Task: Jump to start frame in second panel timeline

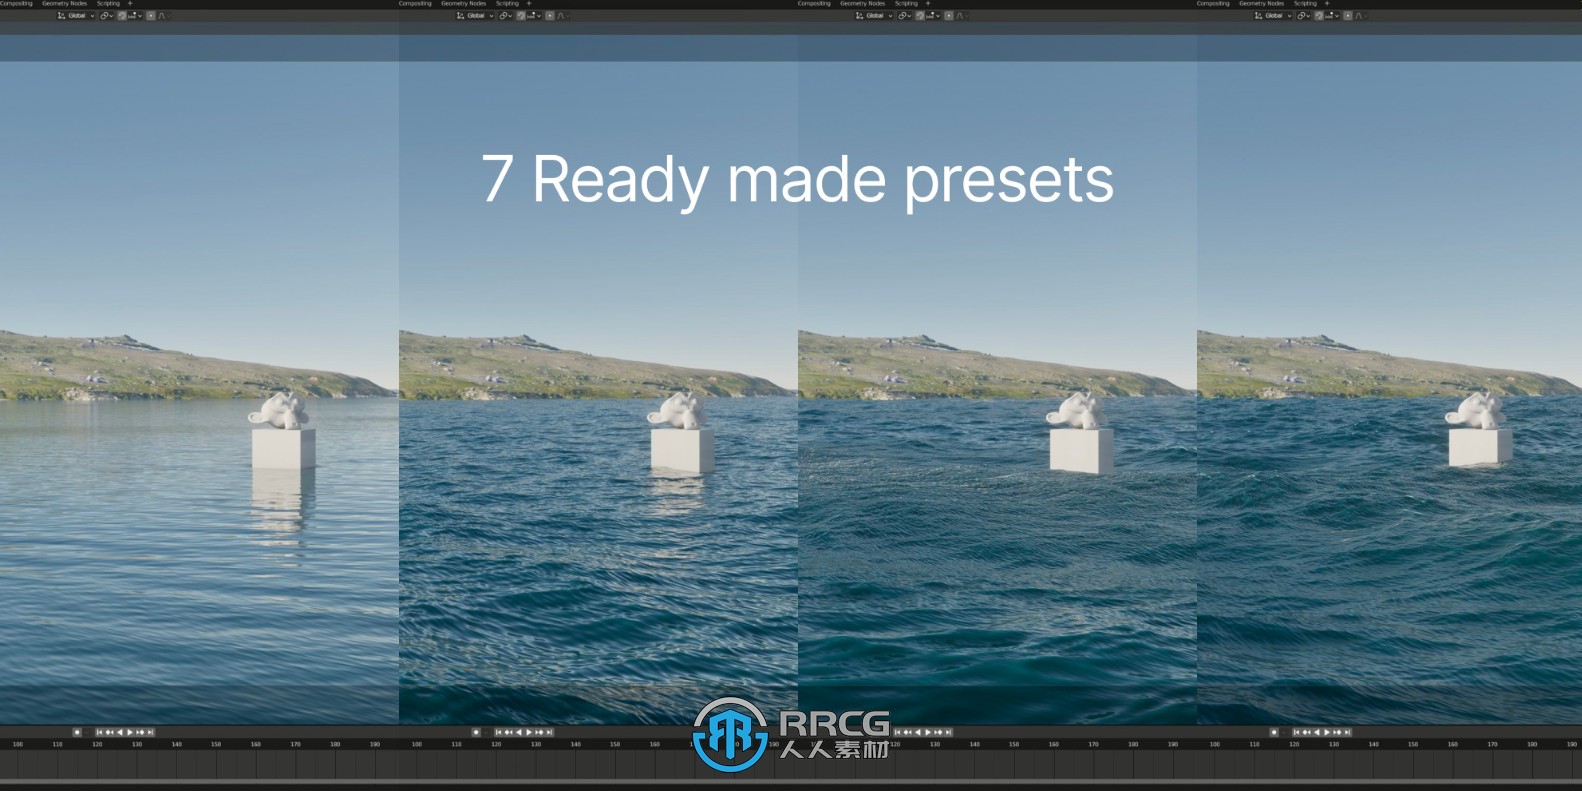Action: (x=498, y=732)
